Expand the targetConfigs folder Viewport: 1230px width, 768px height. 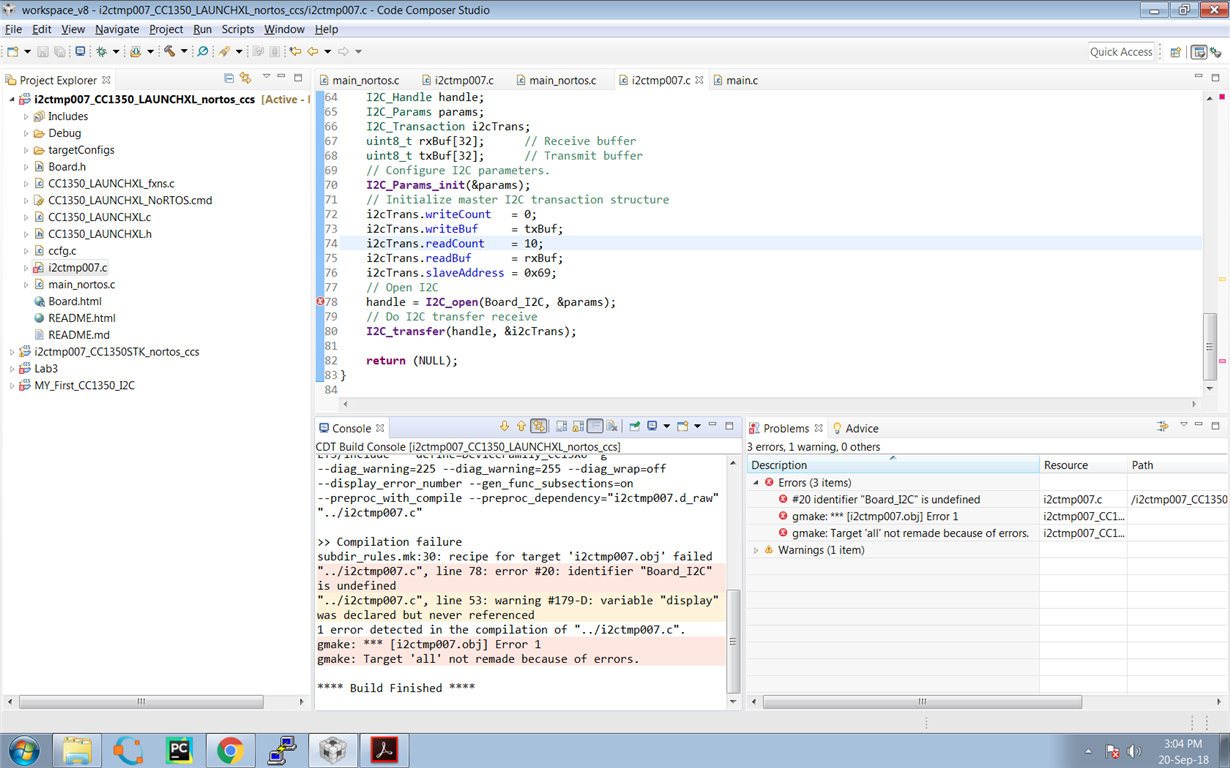(x=27, y=150)
